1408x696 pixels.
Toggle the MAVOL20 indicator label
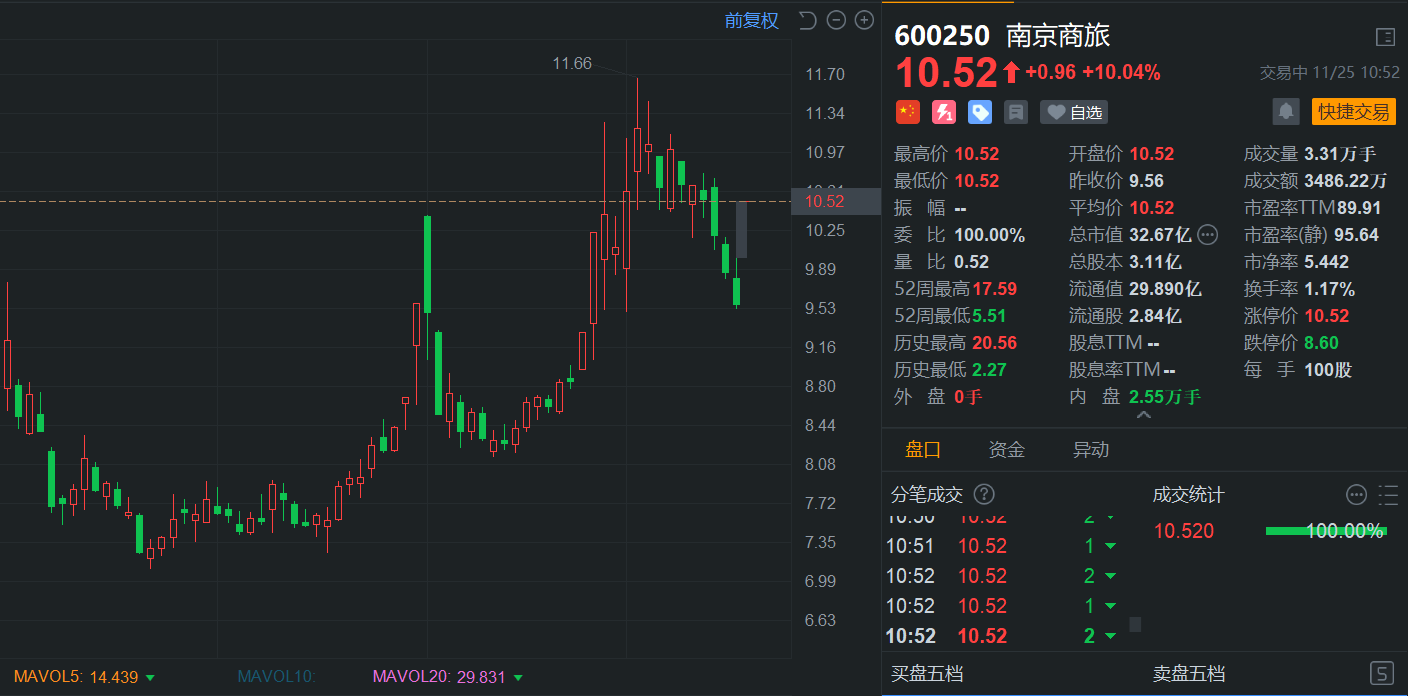pyautogui.click(x=412, y=677)
